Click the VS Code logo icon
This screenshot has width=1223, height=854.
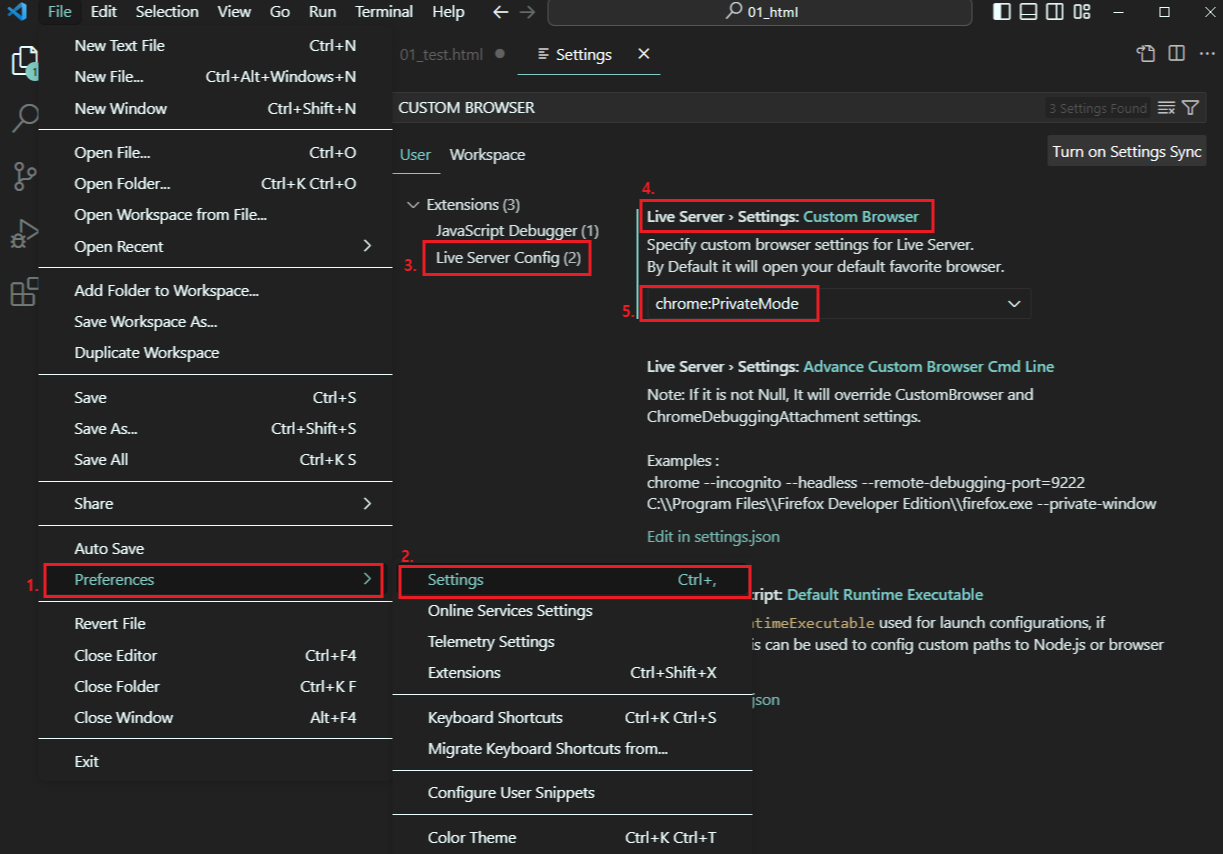(17, 12)
